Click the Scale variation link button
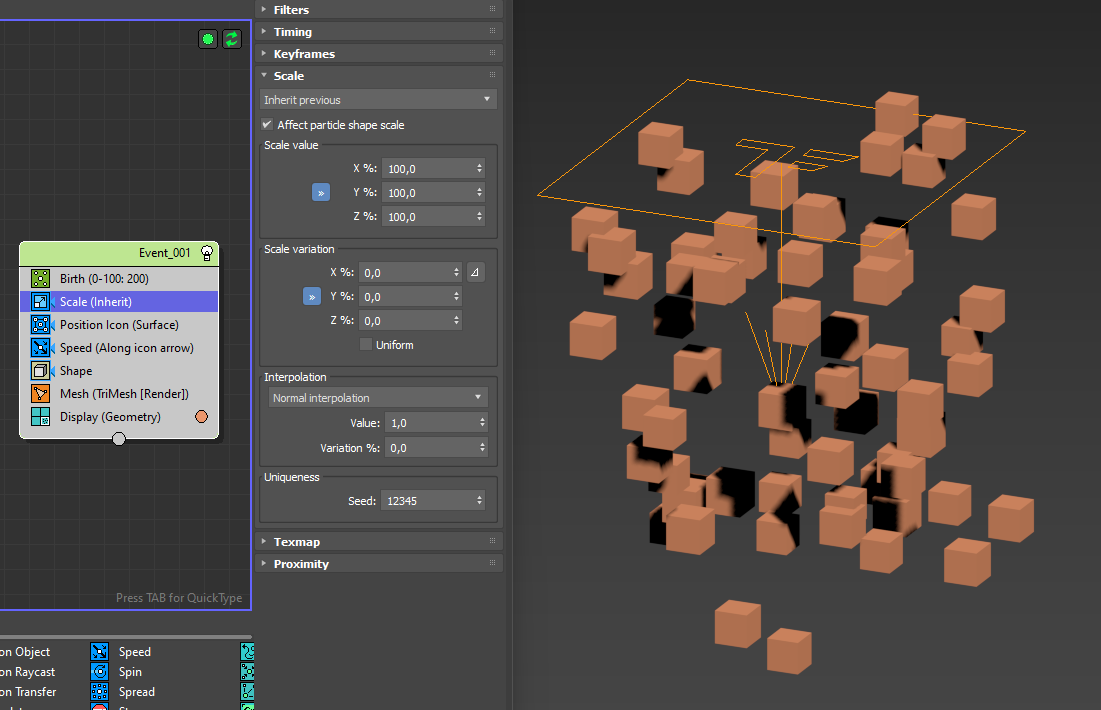Screen dimensions: 1101x710 click(311, 297)
